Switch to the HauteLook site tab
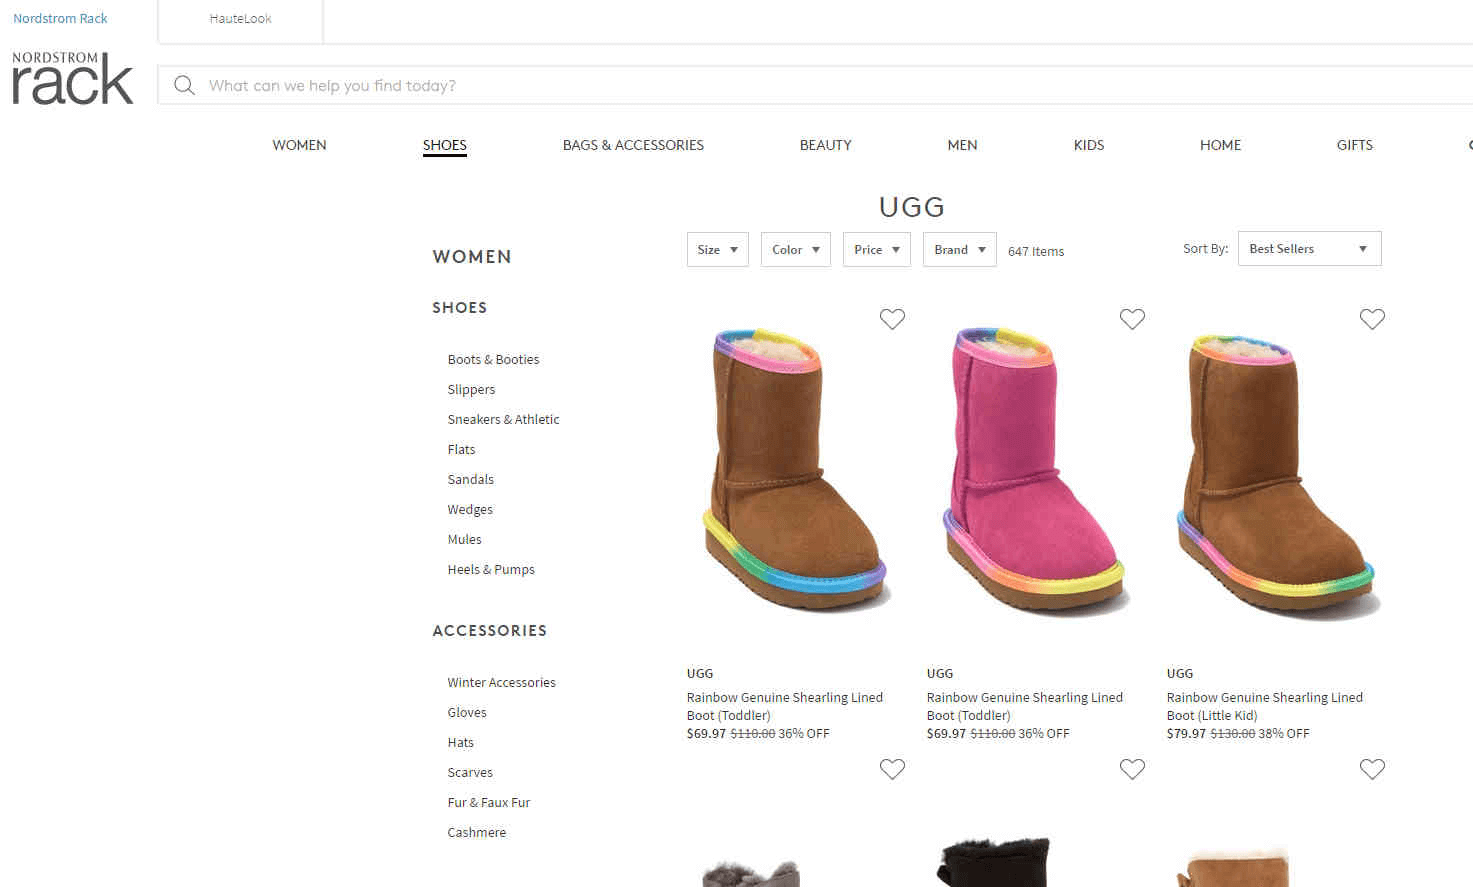Screen dimensions: 1473x887 pyautogui.click(x=240, y=18)
